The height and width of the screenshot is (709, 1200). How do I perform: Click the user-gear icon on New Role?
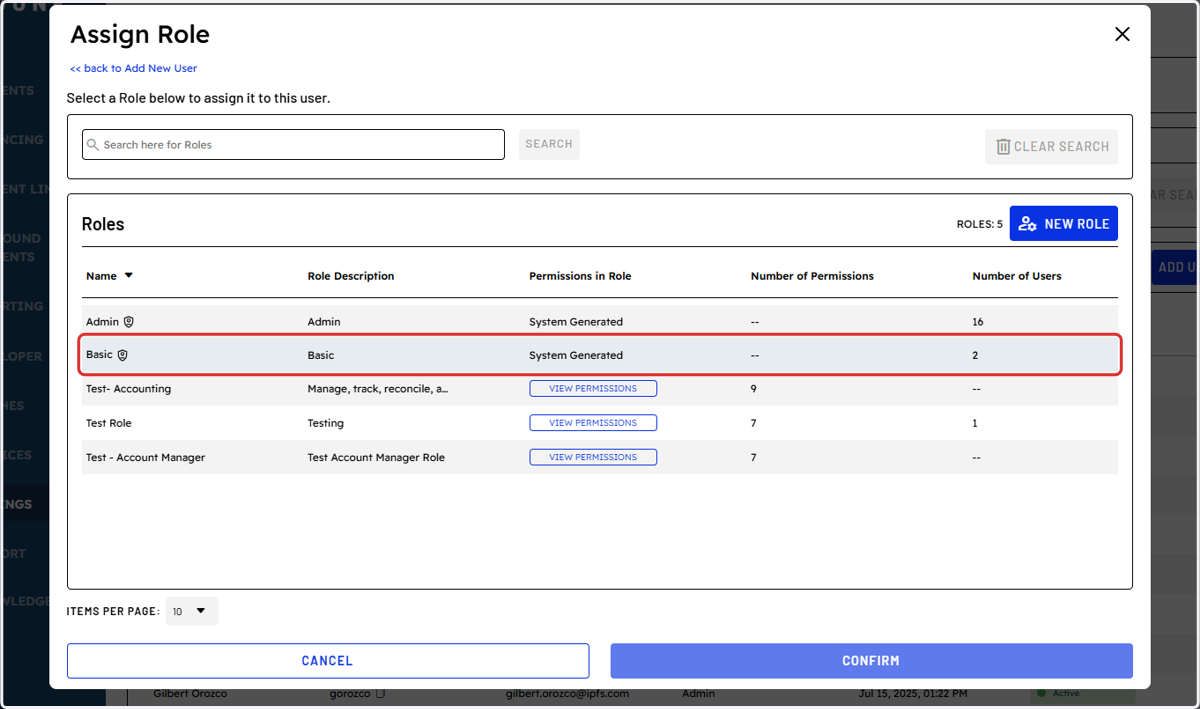(1027, 224)
